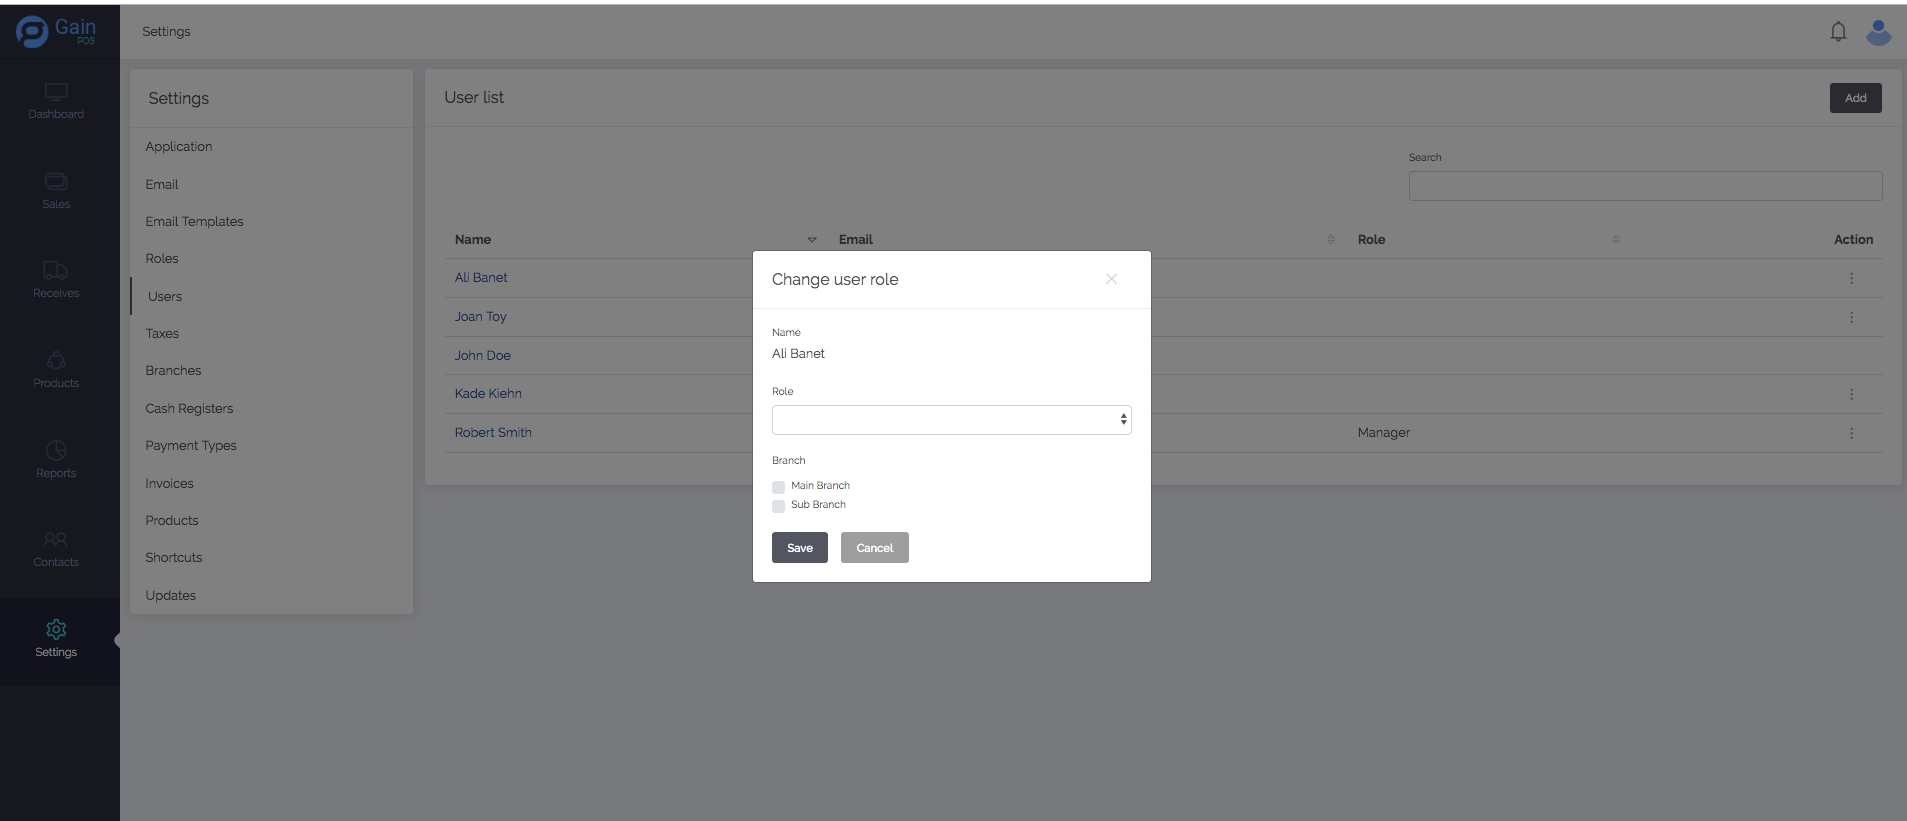Open the Role dropdown in dialog

[951, 420]
